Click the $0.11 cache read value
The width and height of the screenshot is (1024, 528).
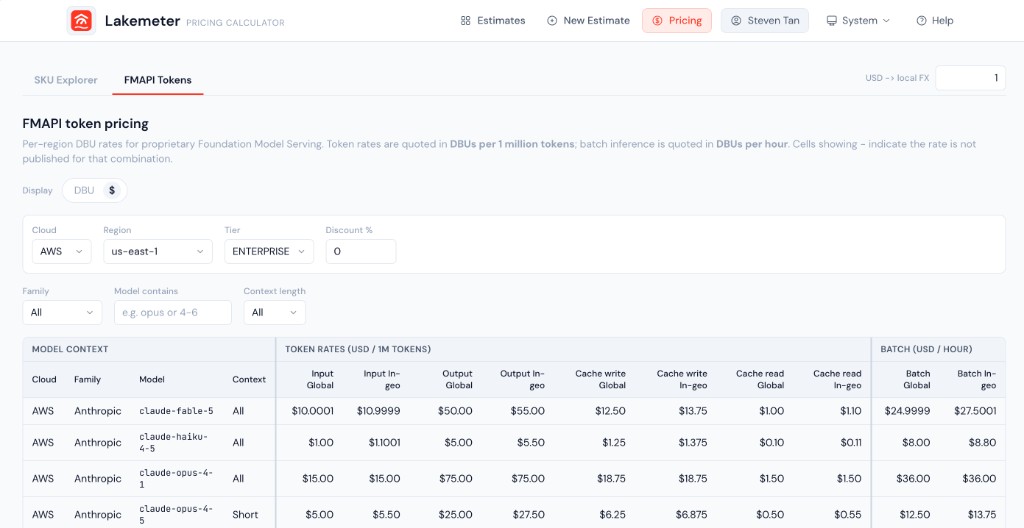pos(851,442)
